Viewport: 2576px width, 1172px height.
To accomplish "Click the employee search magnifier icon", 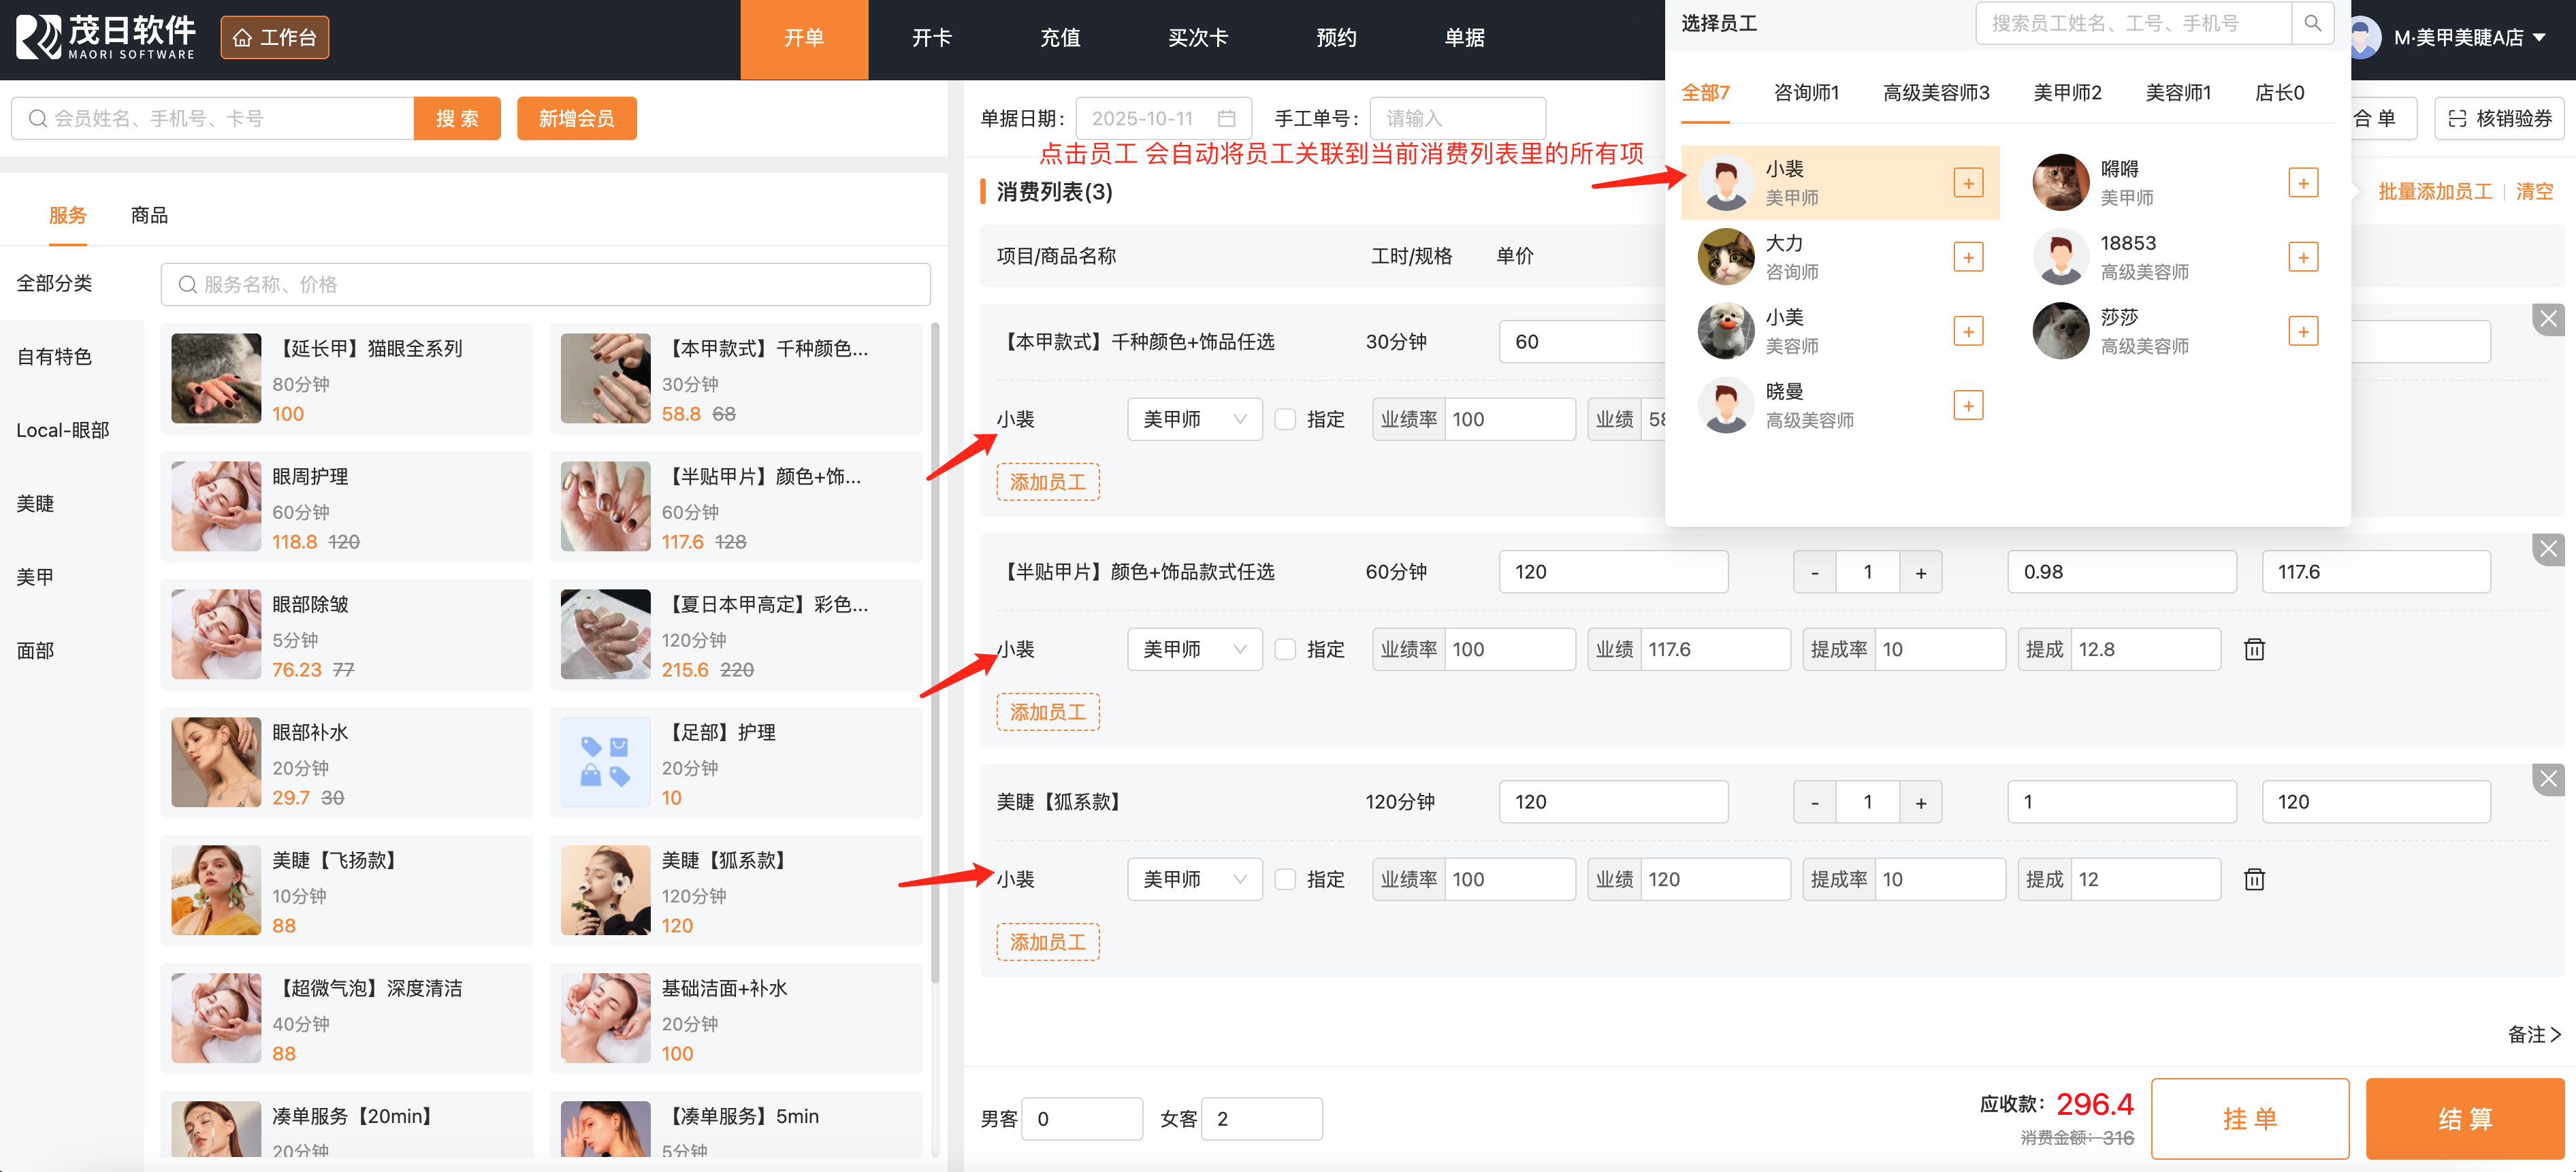I will click(2312, 23).
